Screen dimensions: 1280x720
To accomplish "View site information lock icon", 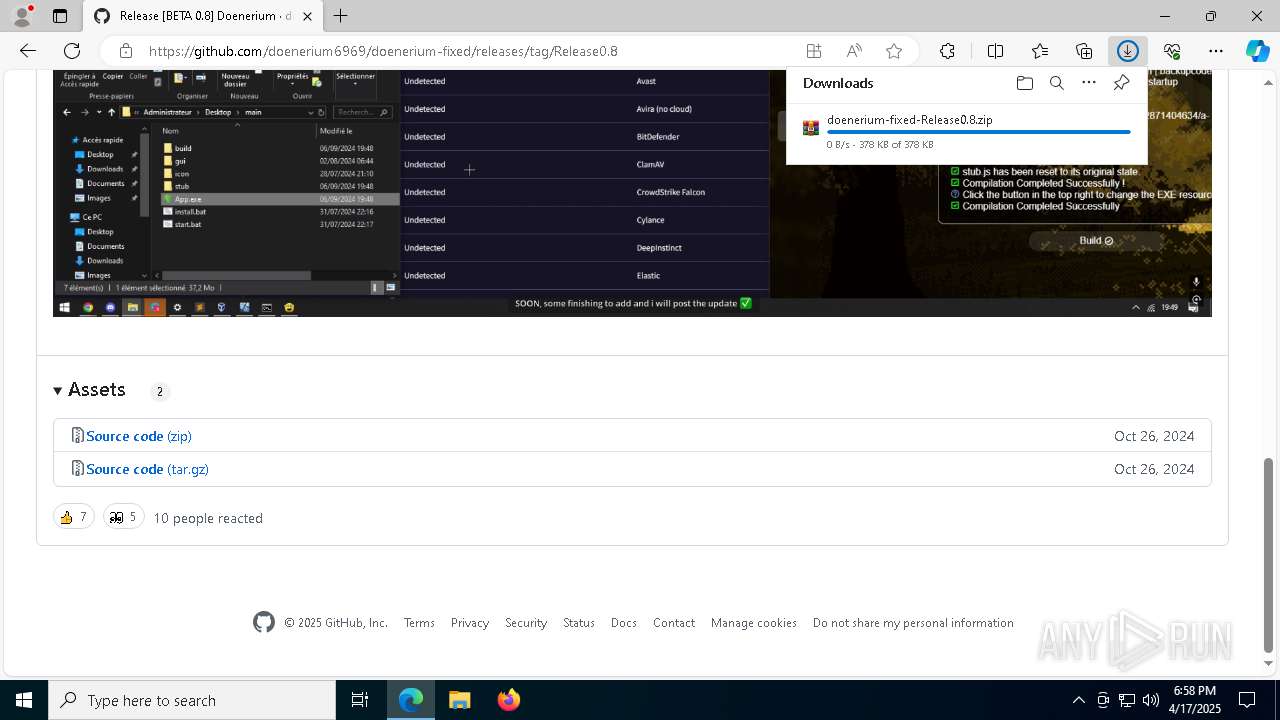I will point(126,51).
